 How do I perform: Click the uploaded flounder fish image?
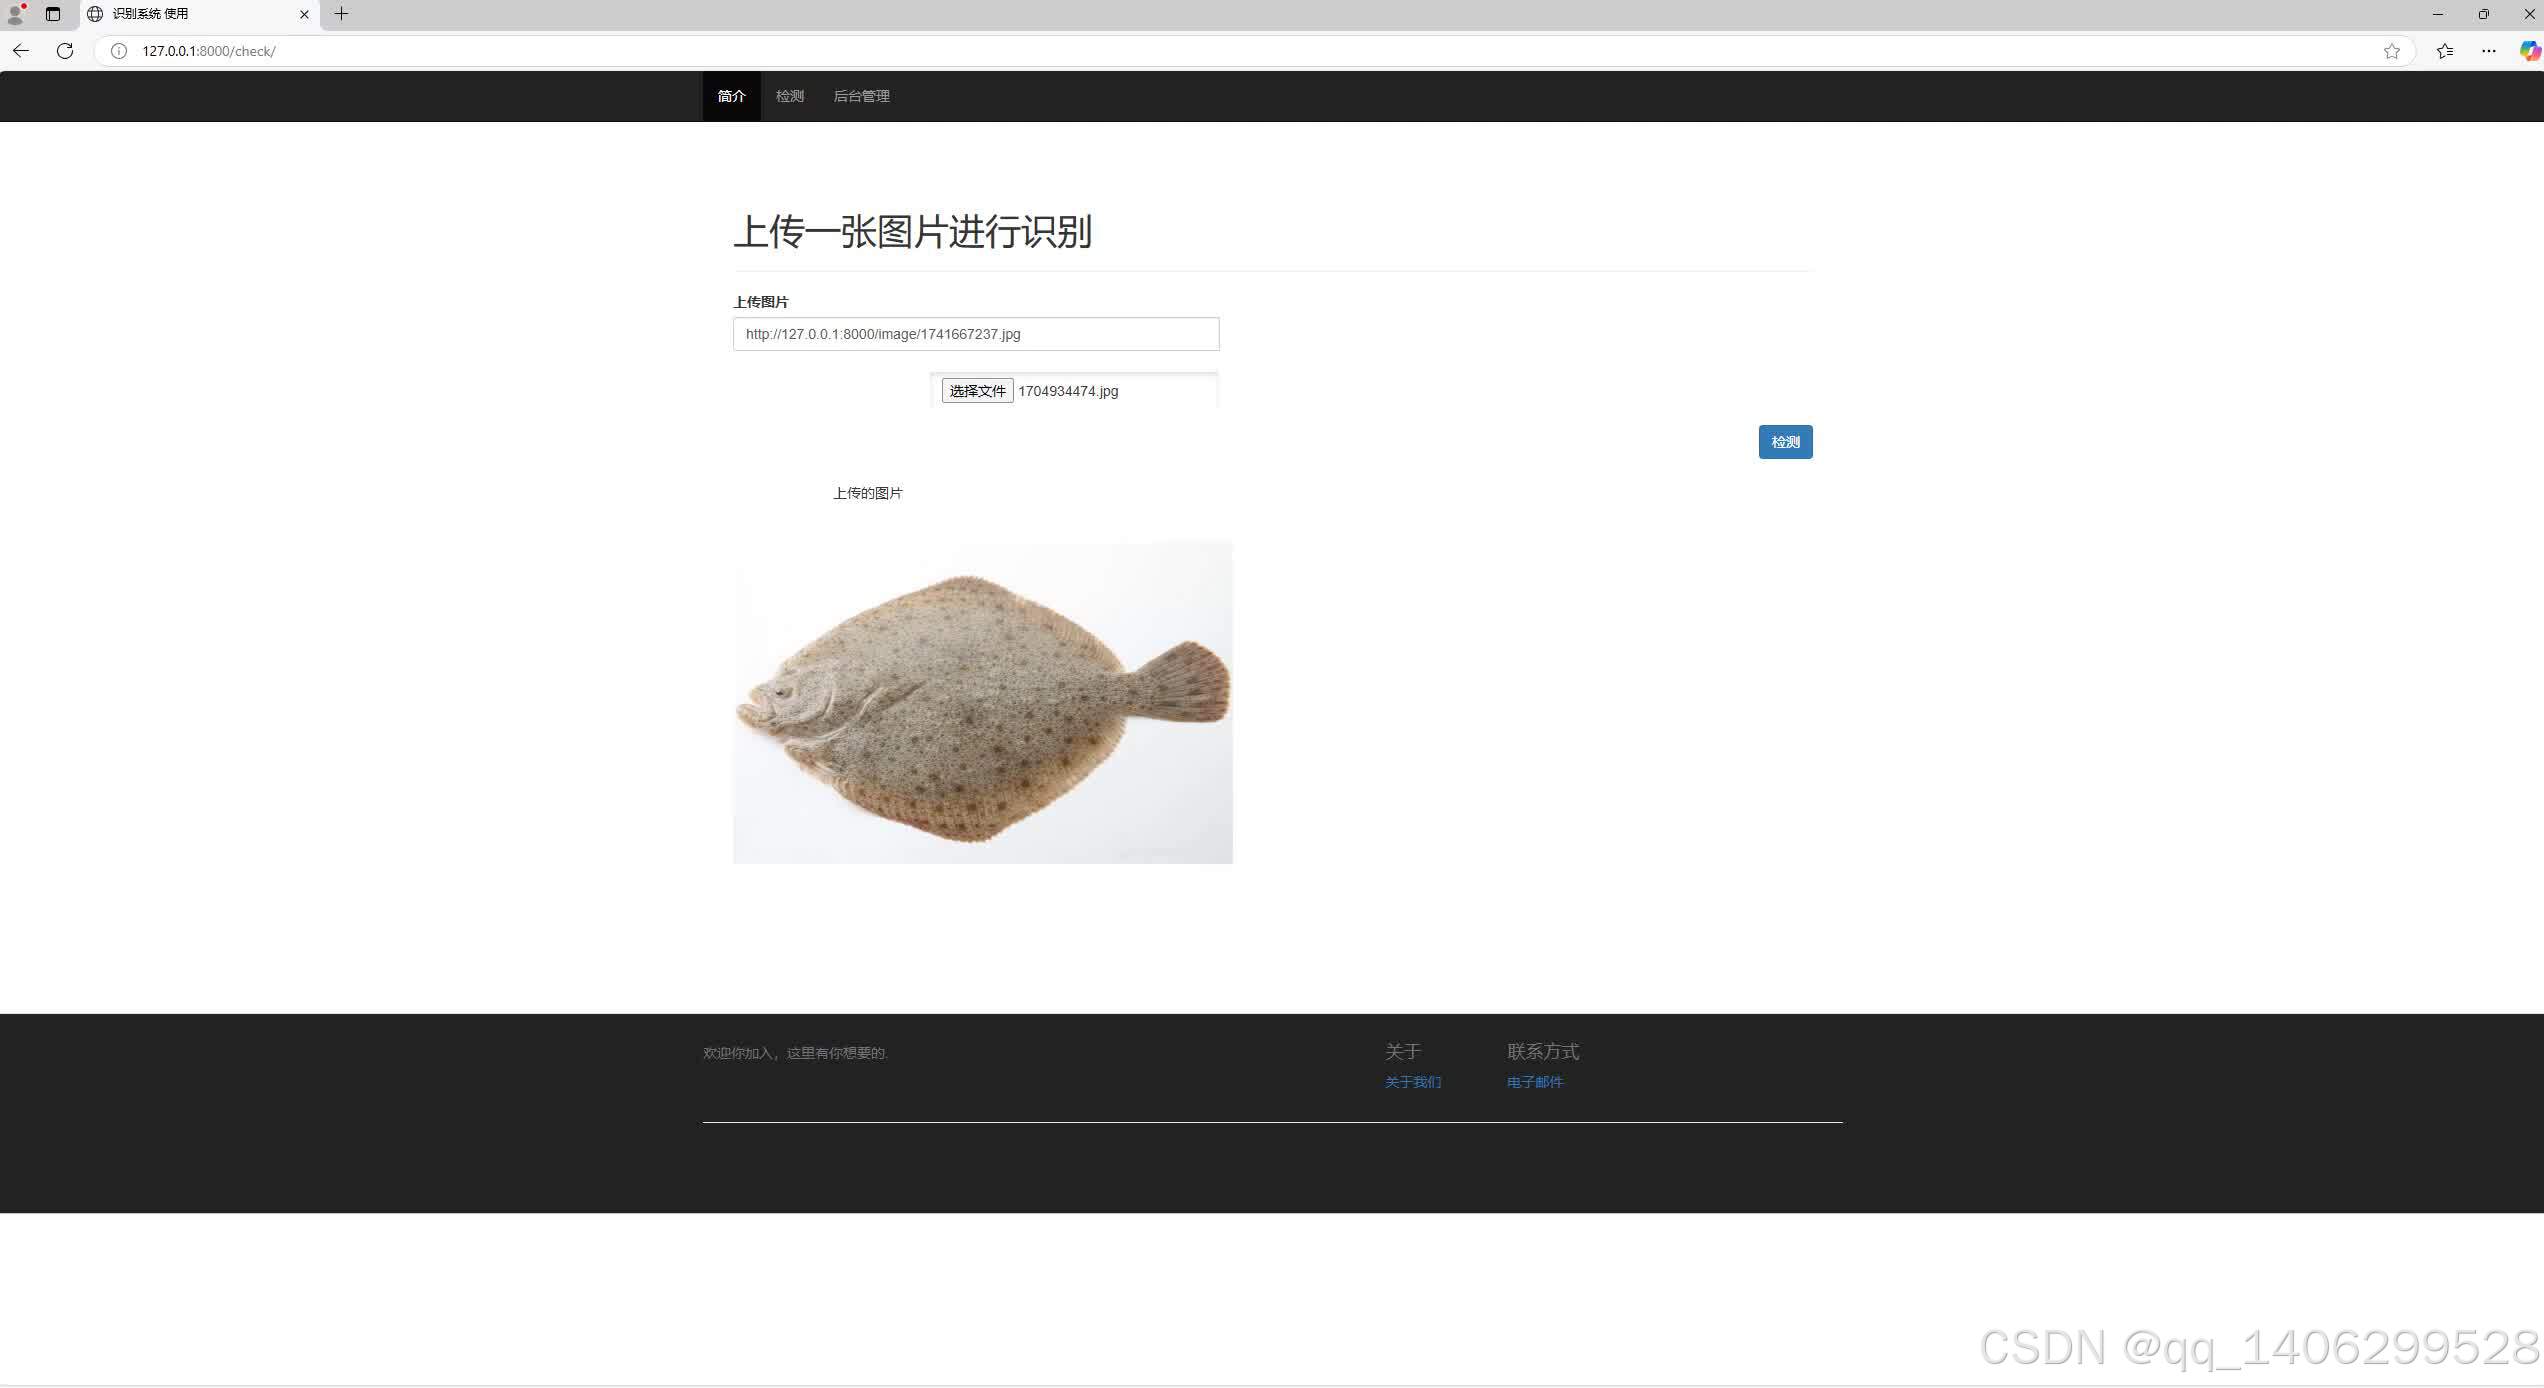(983, 701)
